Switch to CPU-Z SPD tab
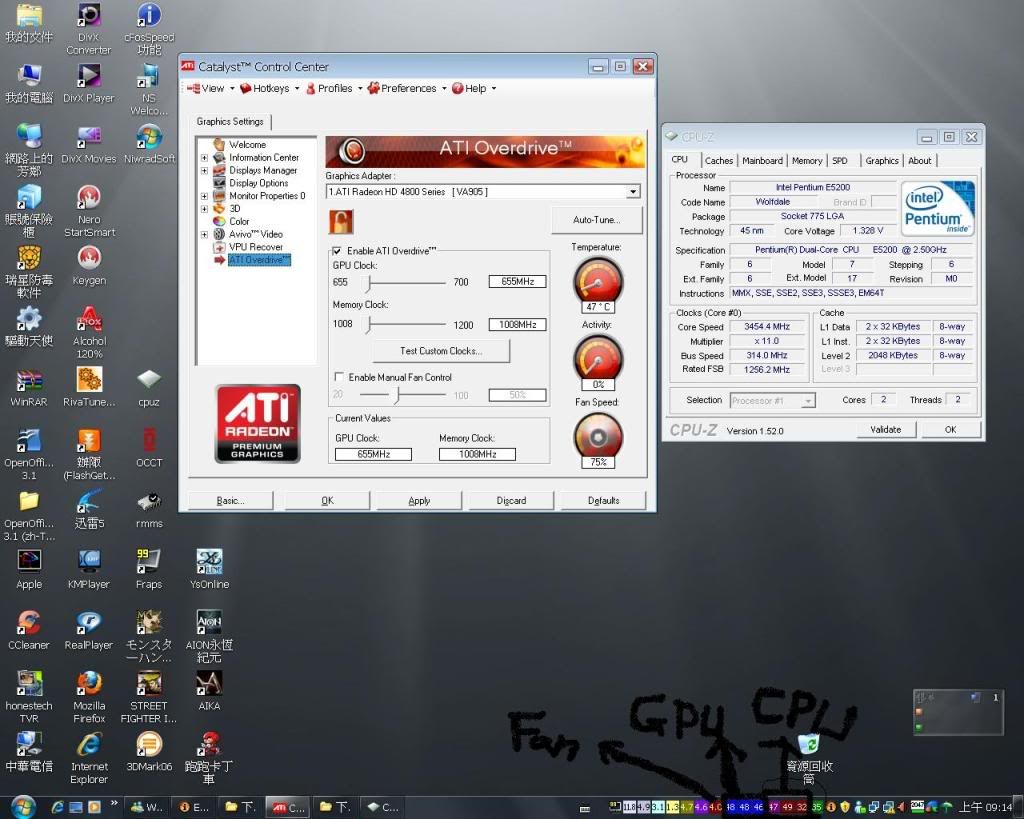1024x819 pixels. [840, 161]
